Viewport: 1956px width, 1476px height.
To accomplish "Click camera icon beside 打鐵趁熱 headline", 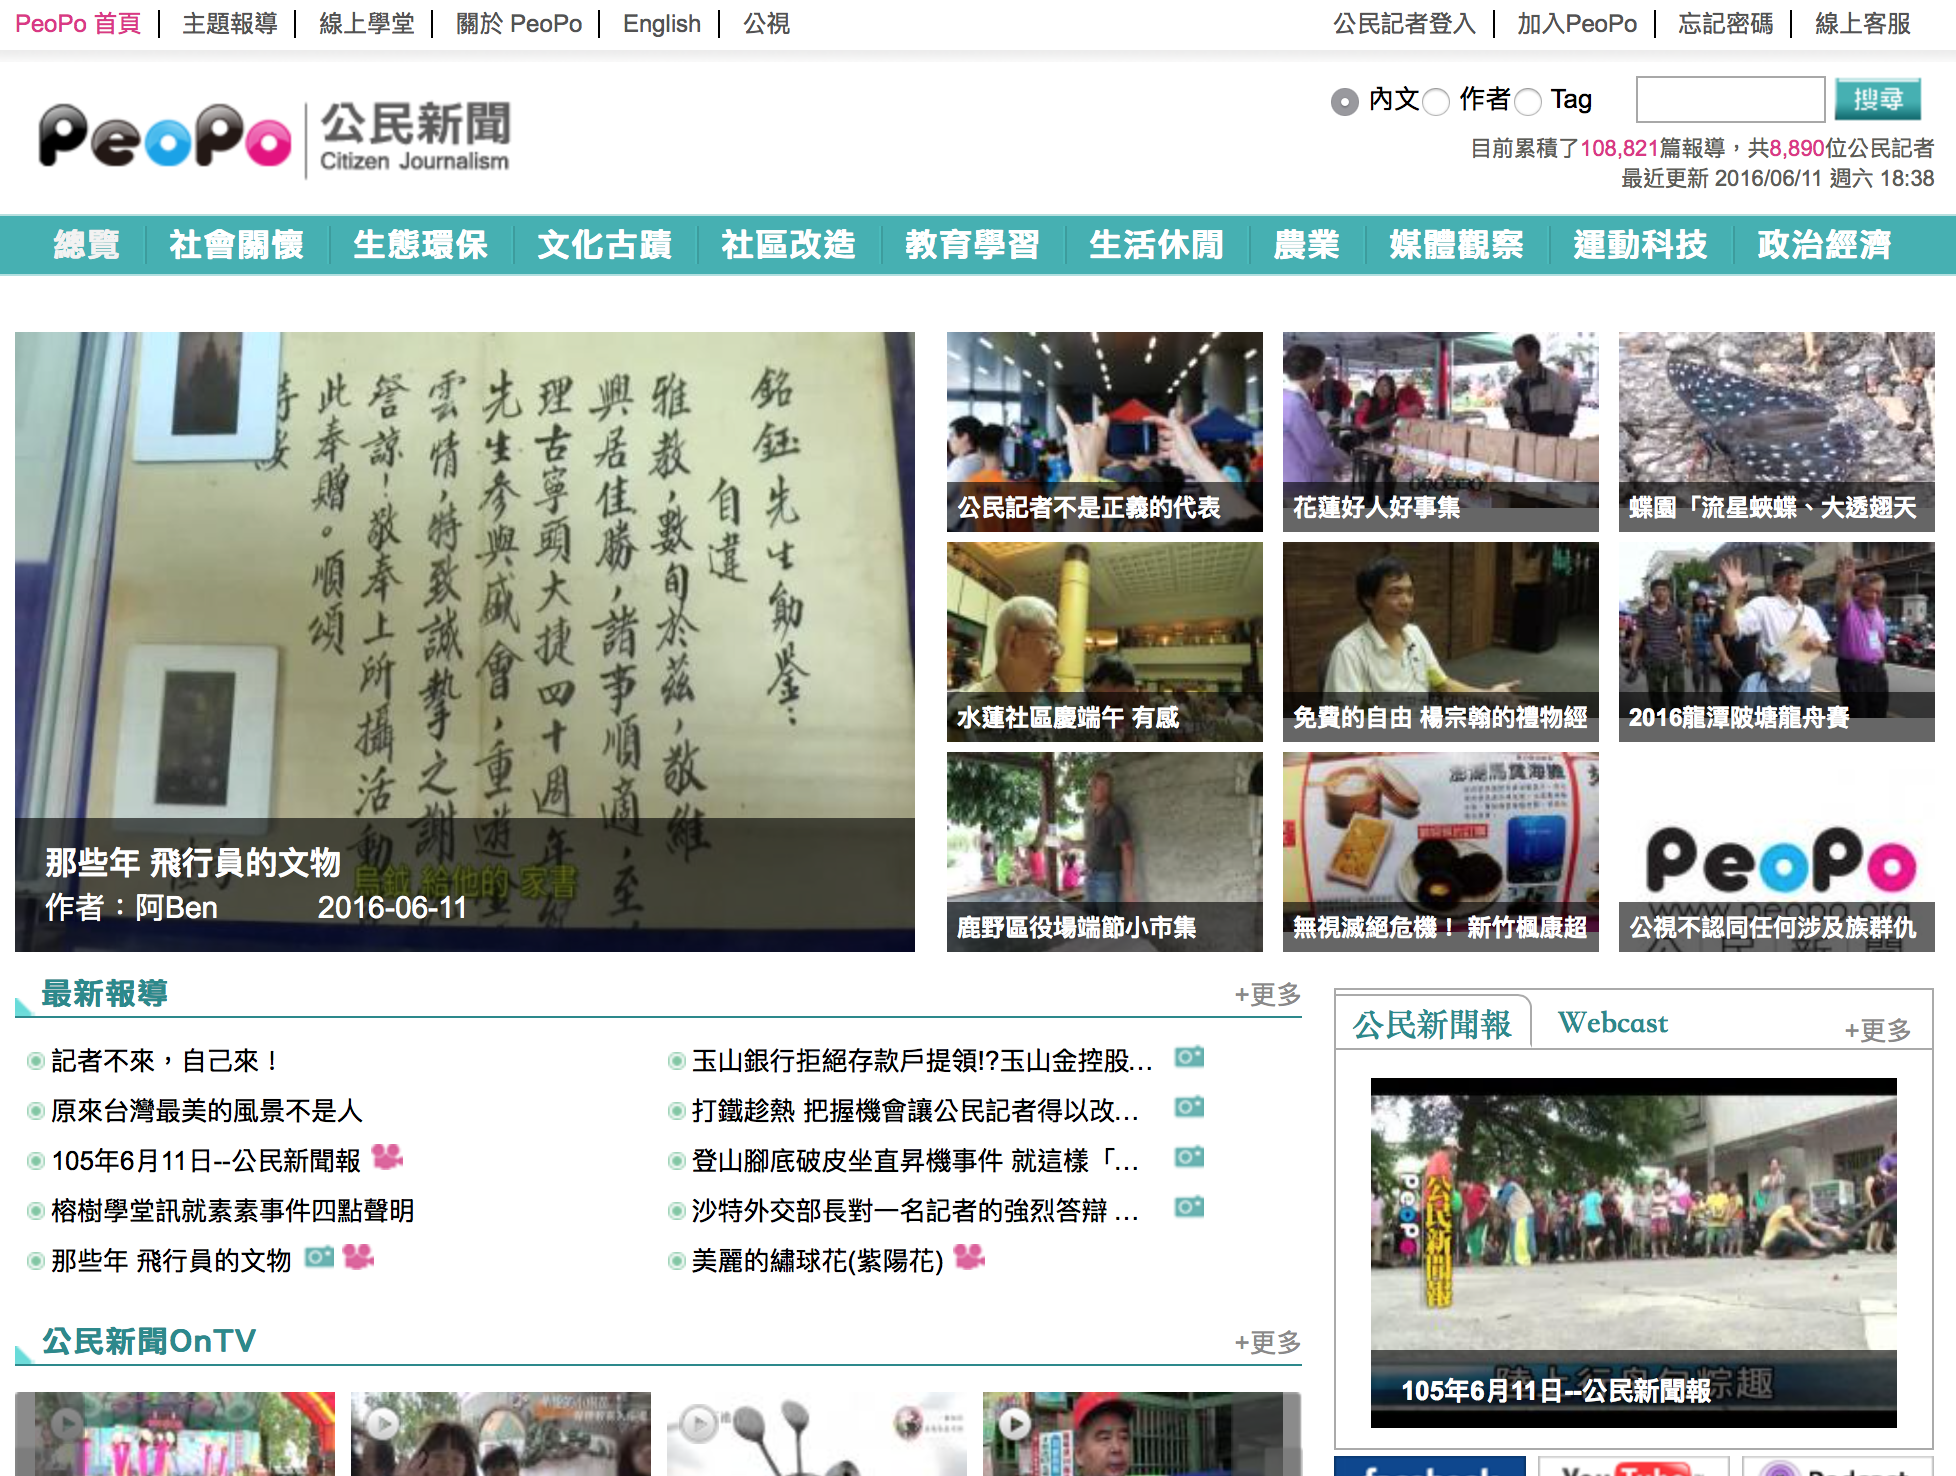I will pos(1189,1107).
